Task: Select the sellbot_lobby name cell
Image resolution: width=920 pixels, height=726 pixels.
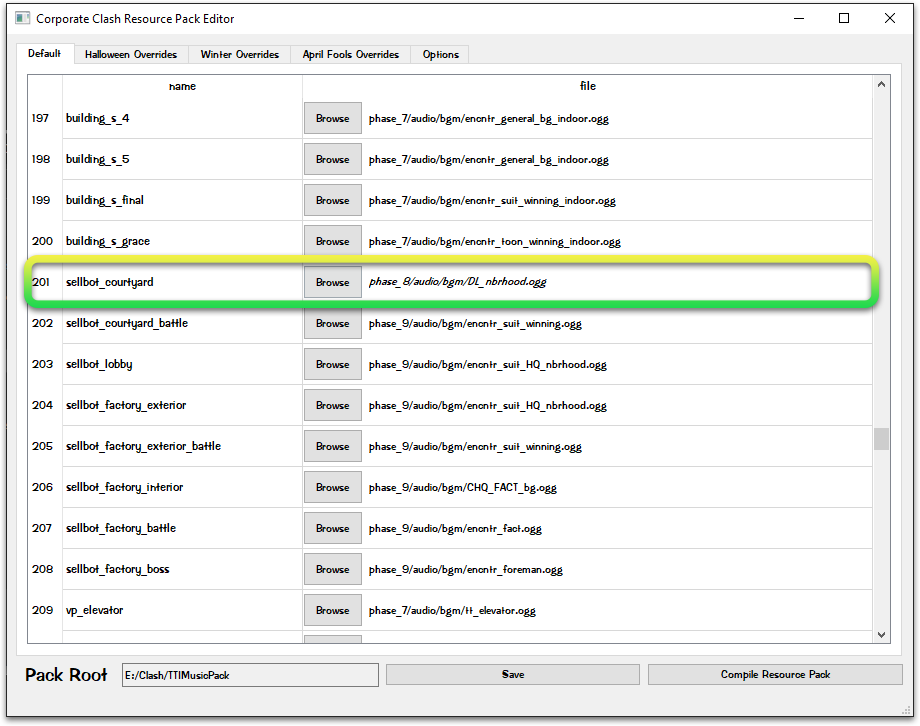Action: (182, 364)
